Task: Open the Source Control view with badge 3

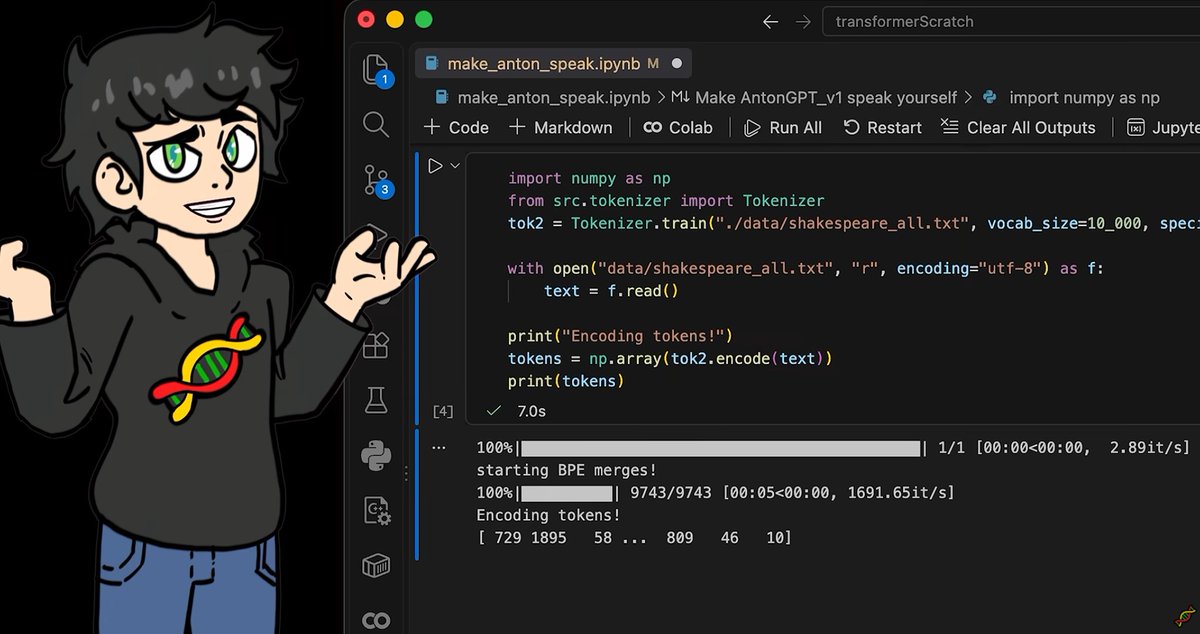Action: coord(377,180)
